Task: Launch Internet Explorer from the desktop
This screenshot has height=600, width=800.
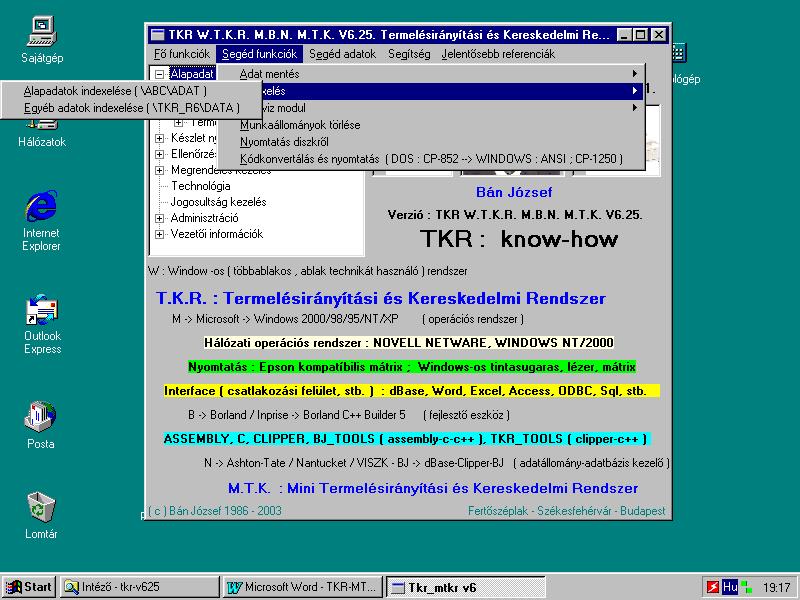Action: [x=41, y=220]
